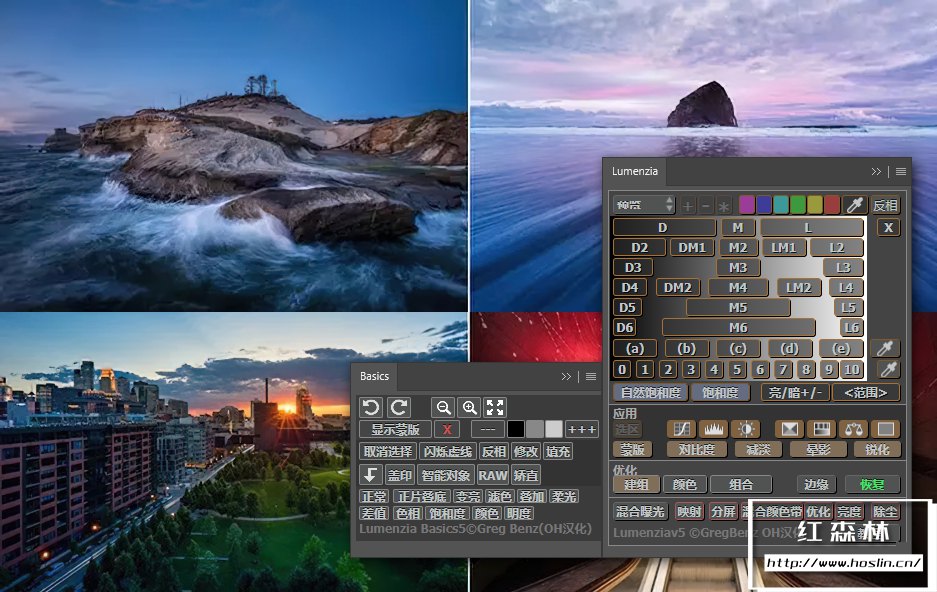Click the undo icon in Basics panel
Screen dimensions: 937x592
click(x=370, y=407)
